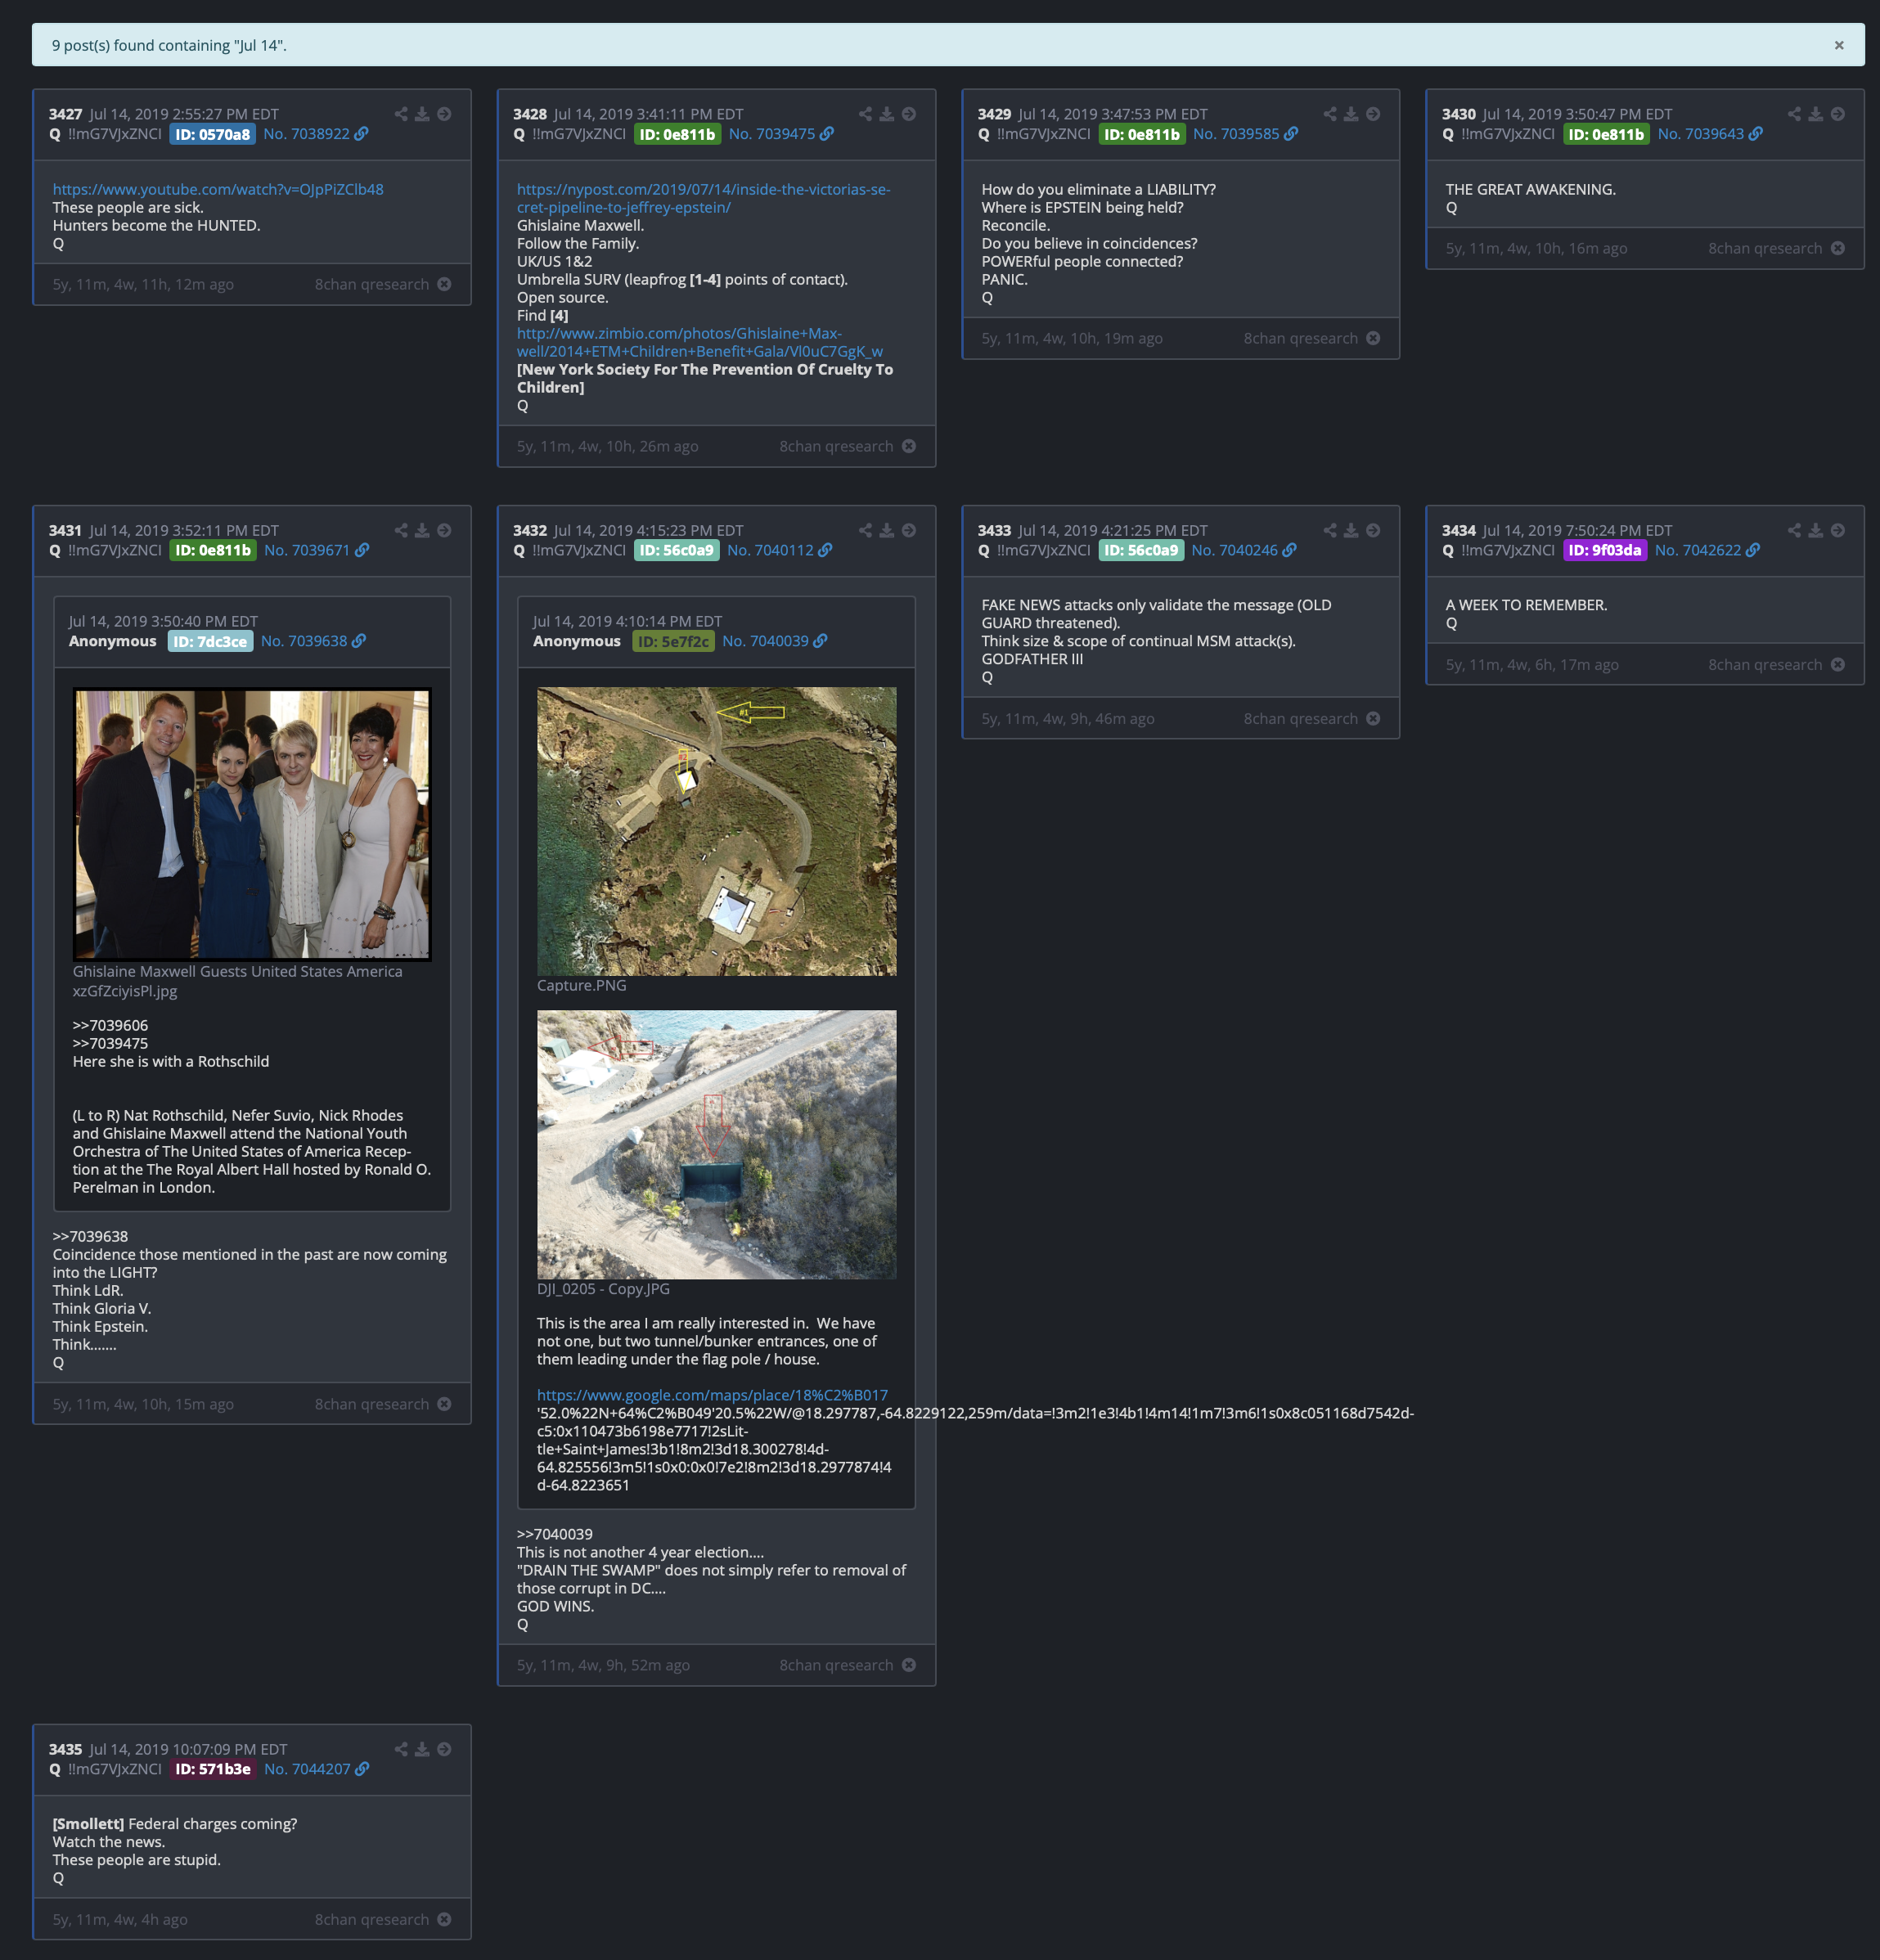Image resolution: width=1880 pixels, height=1960 pixels.
Task: Share post 3430
Action: tap(1794, 114)
